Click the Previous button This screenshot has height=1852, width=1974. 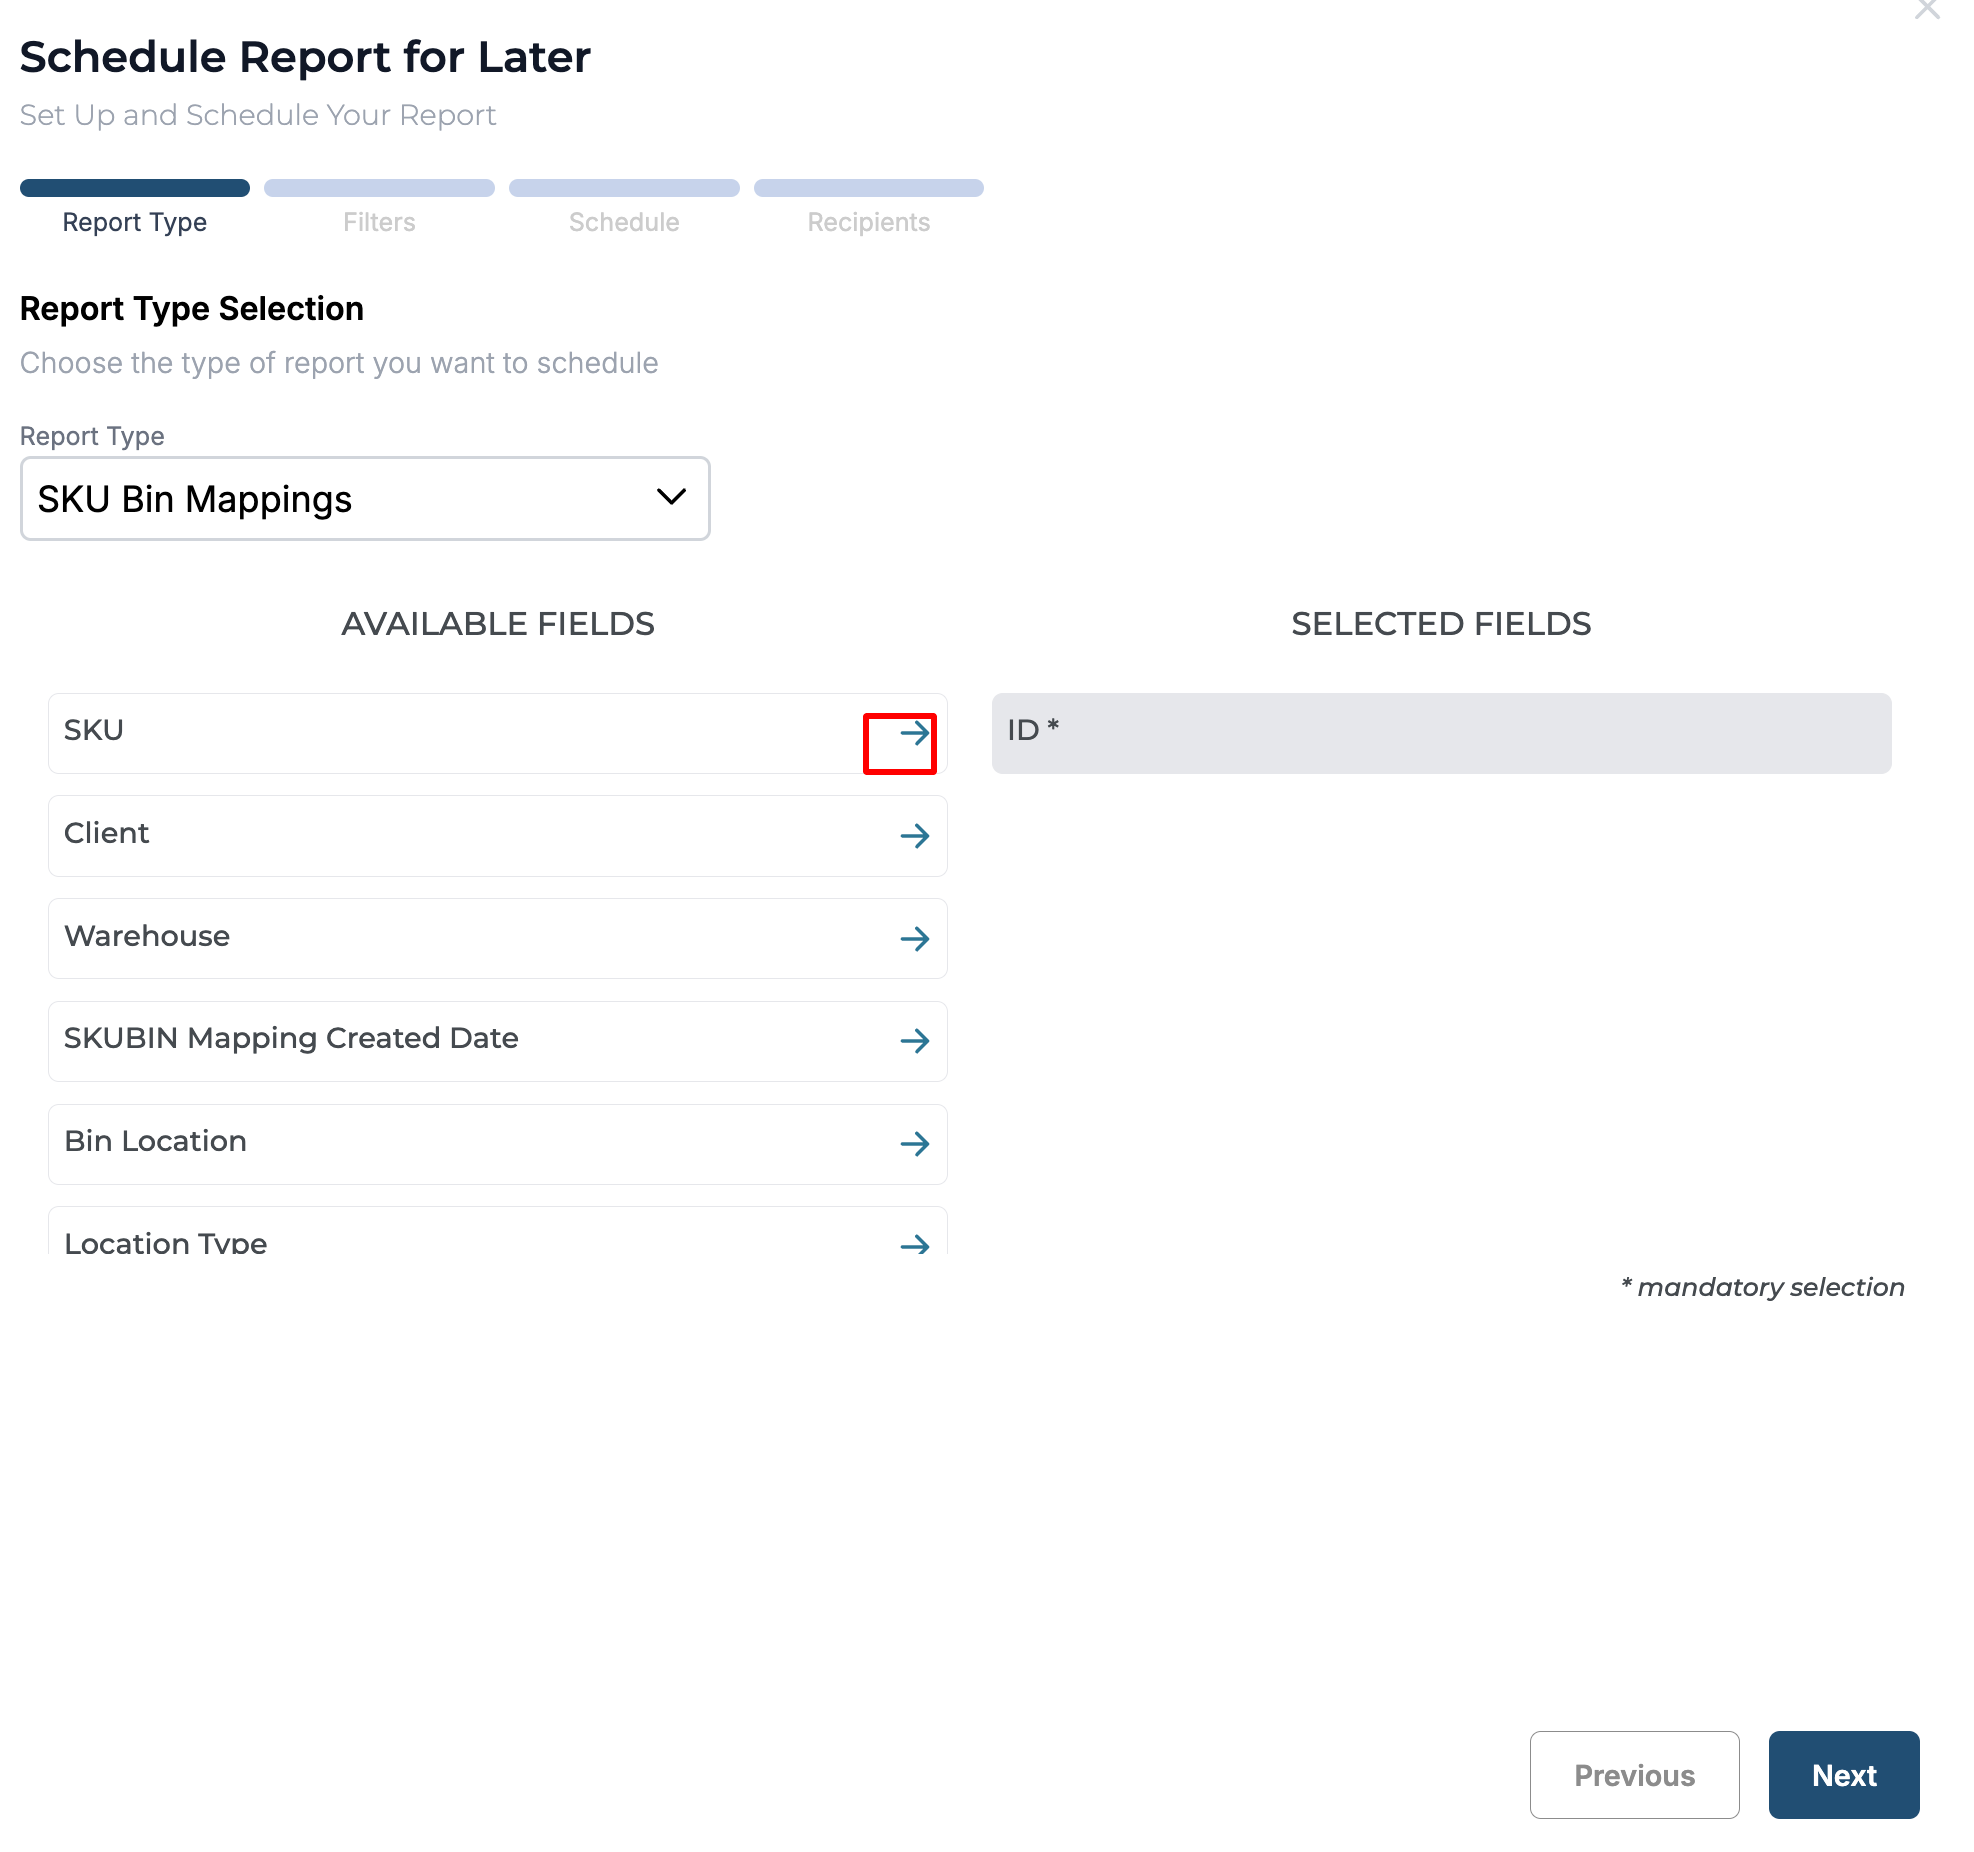point(1634,1775)
